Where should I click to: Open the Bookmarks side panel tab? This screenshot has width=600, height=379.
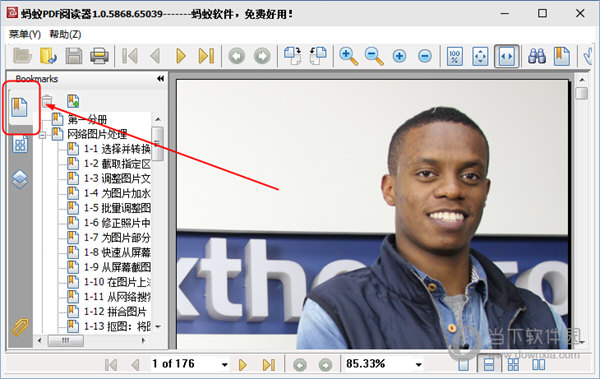pos(19,107)
